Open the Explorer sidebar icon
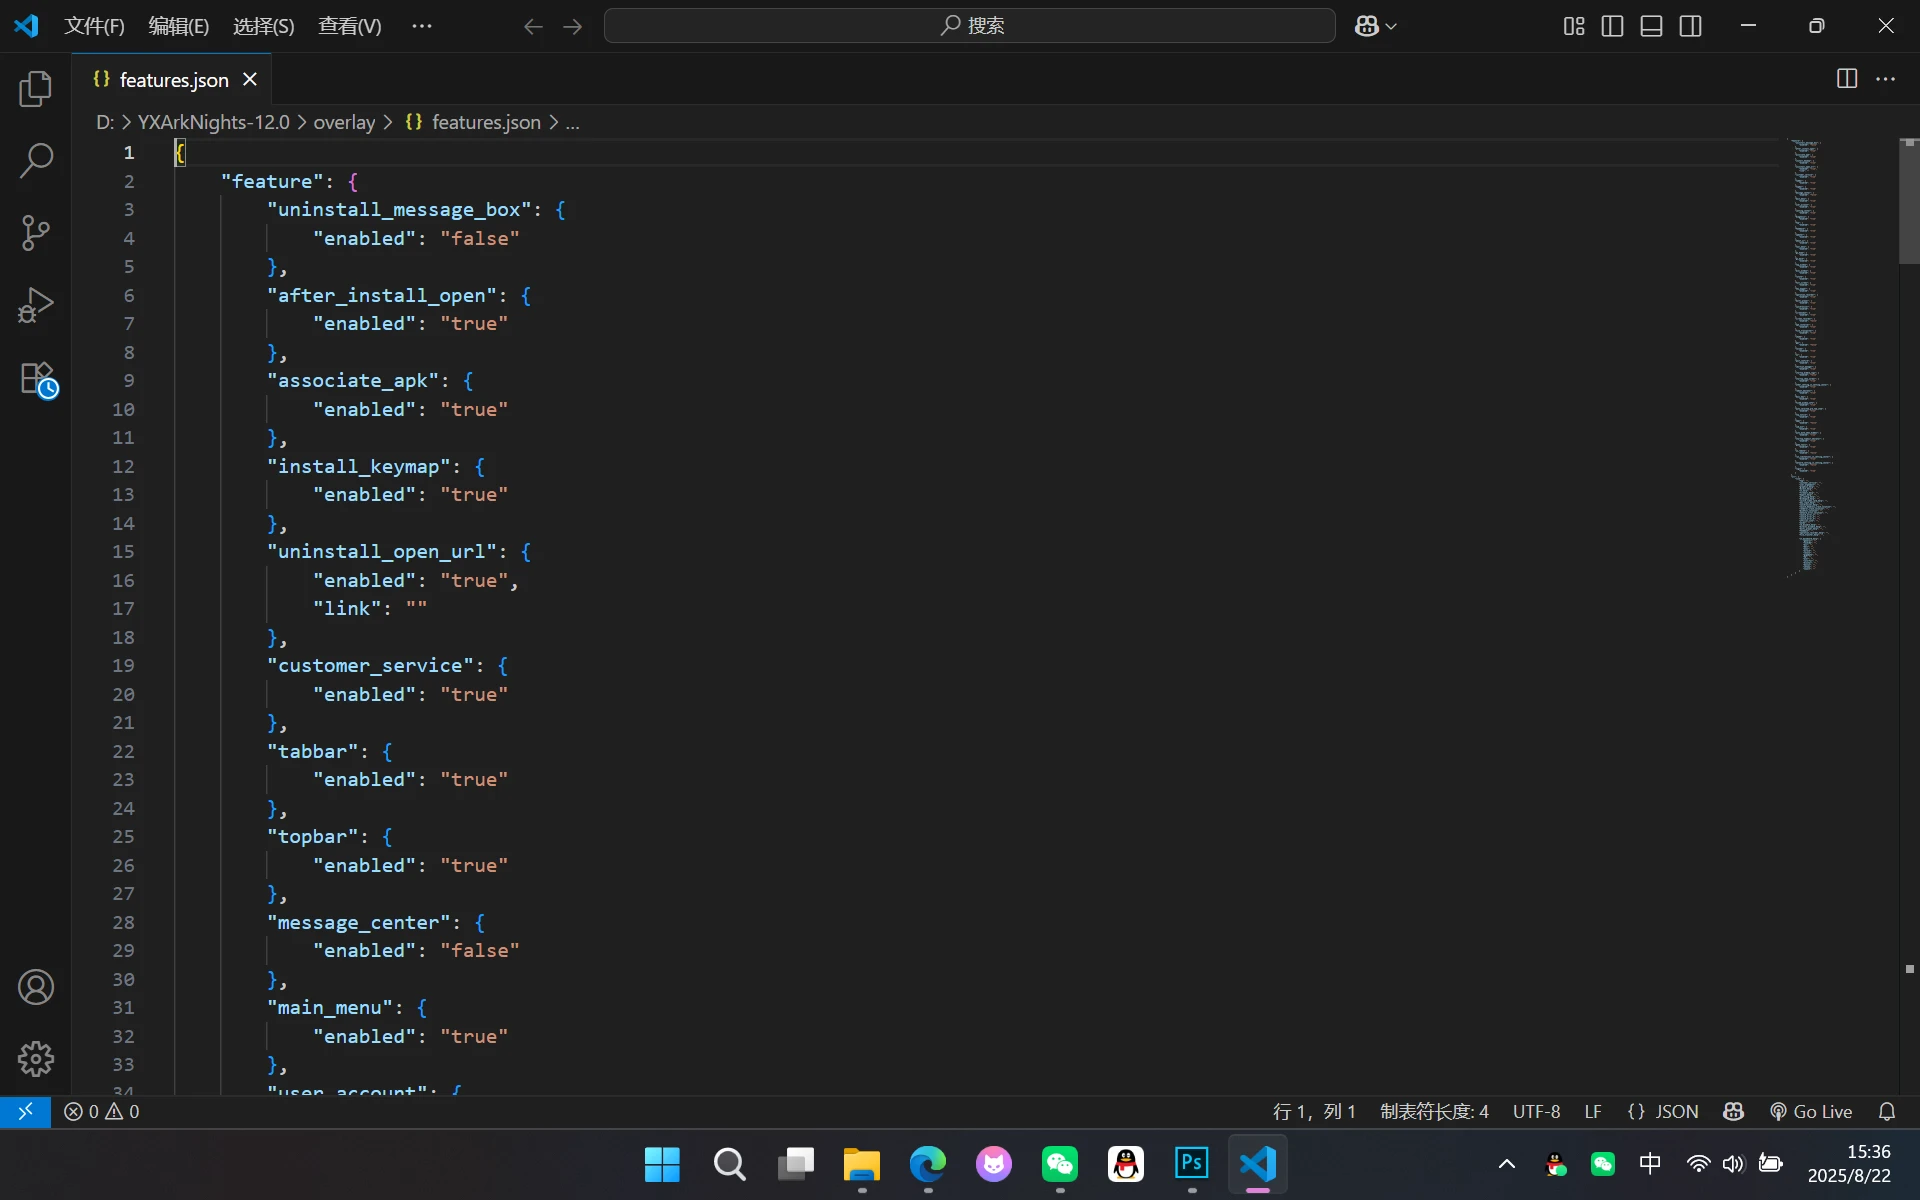The width and height of the screenshot is (1920, 1200). pos(36,89)
